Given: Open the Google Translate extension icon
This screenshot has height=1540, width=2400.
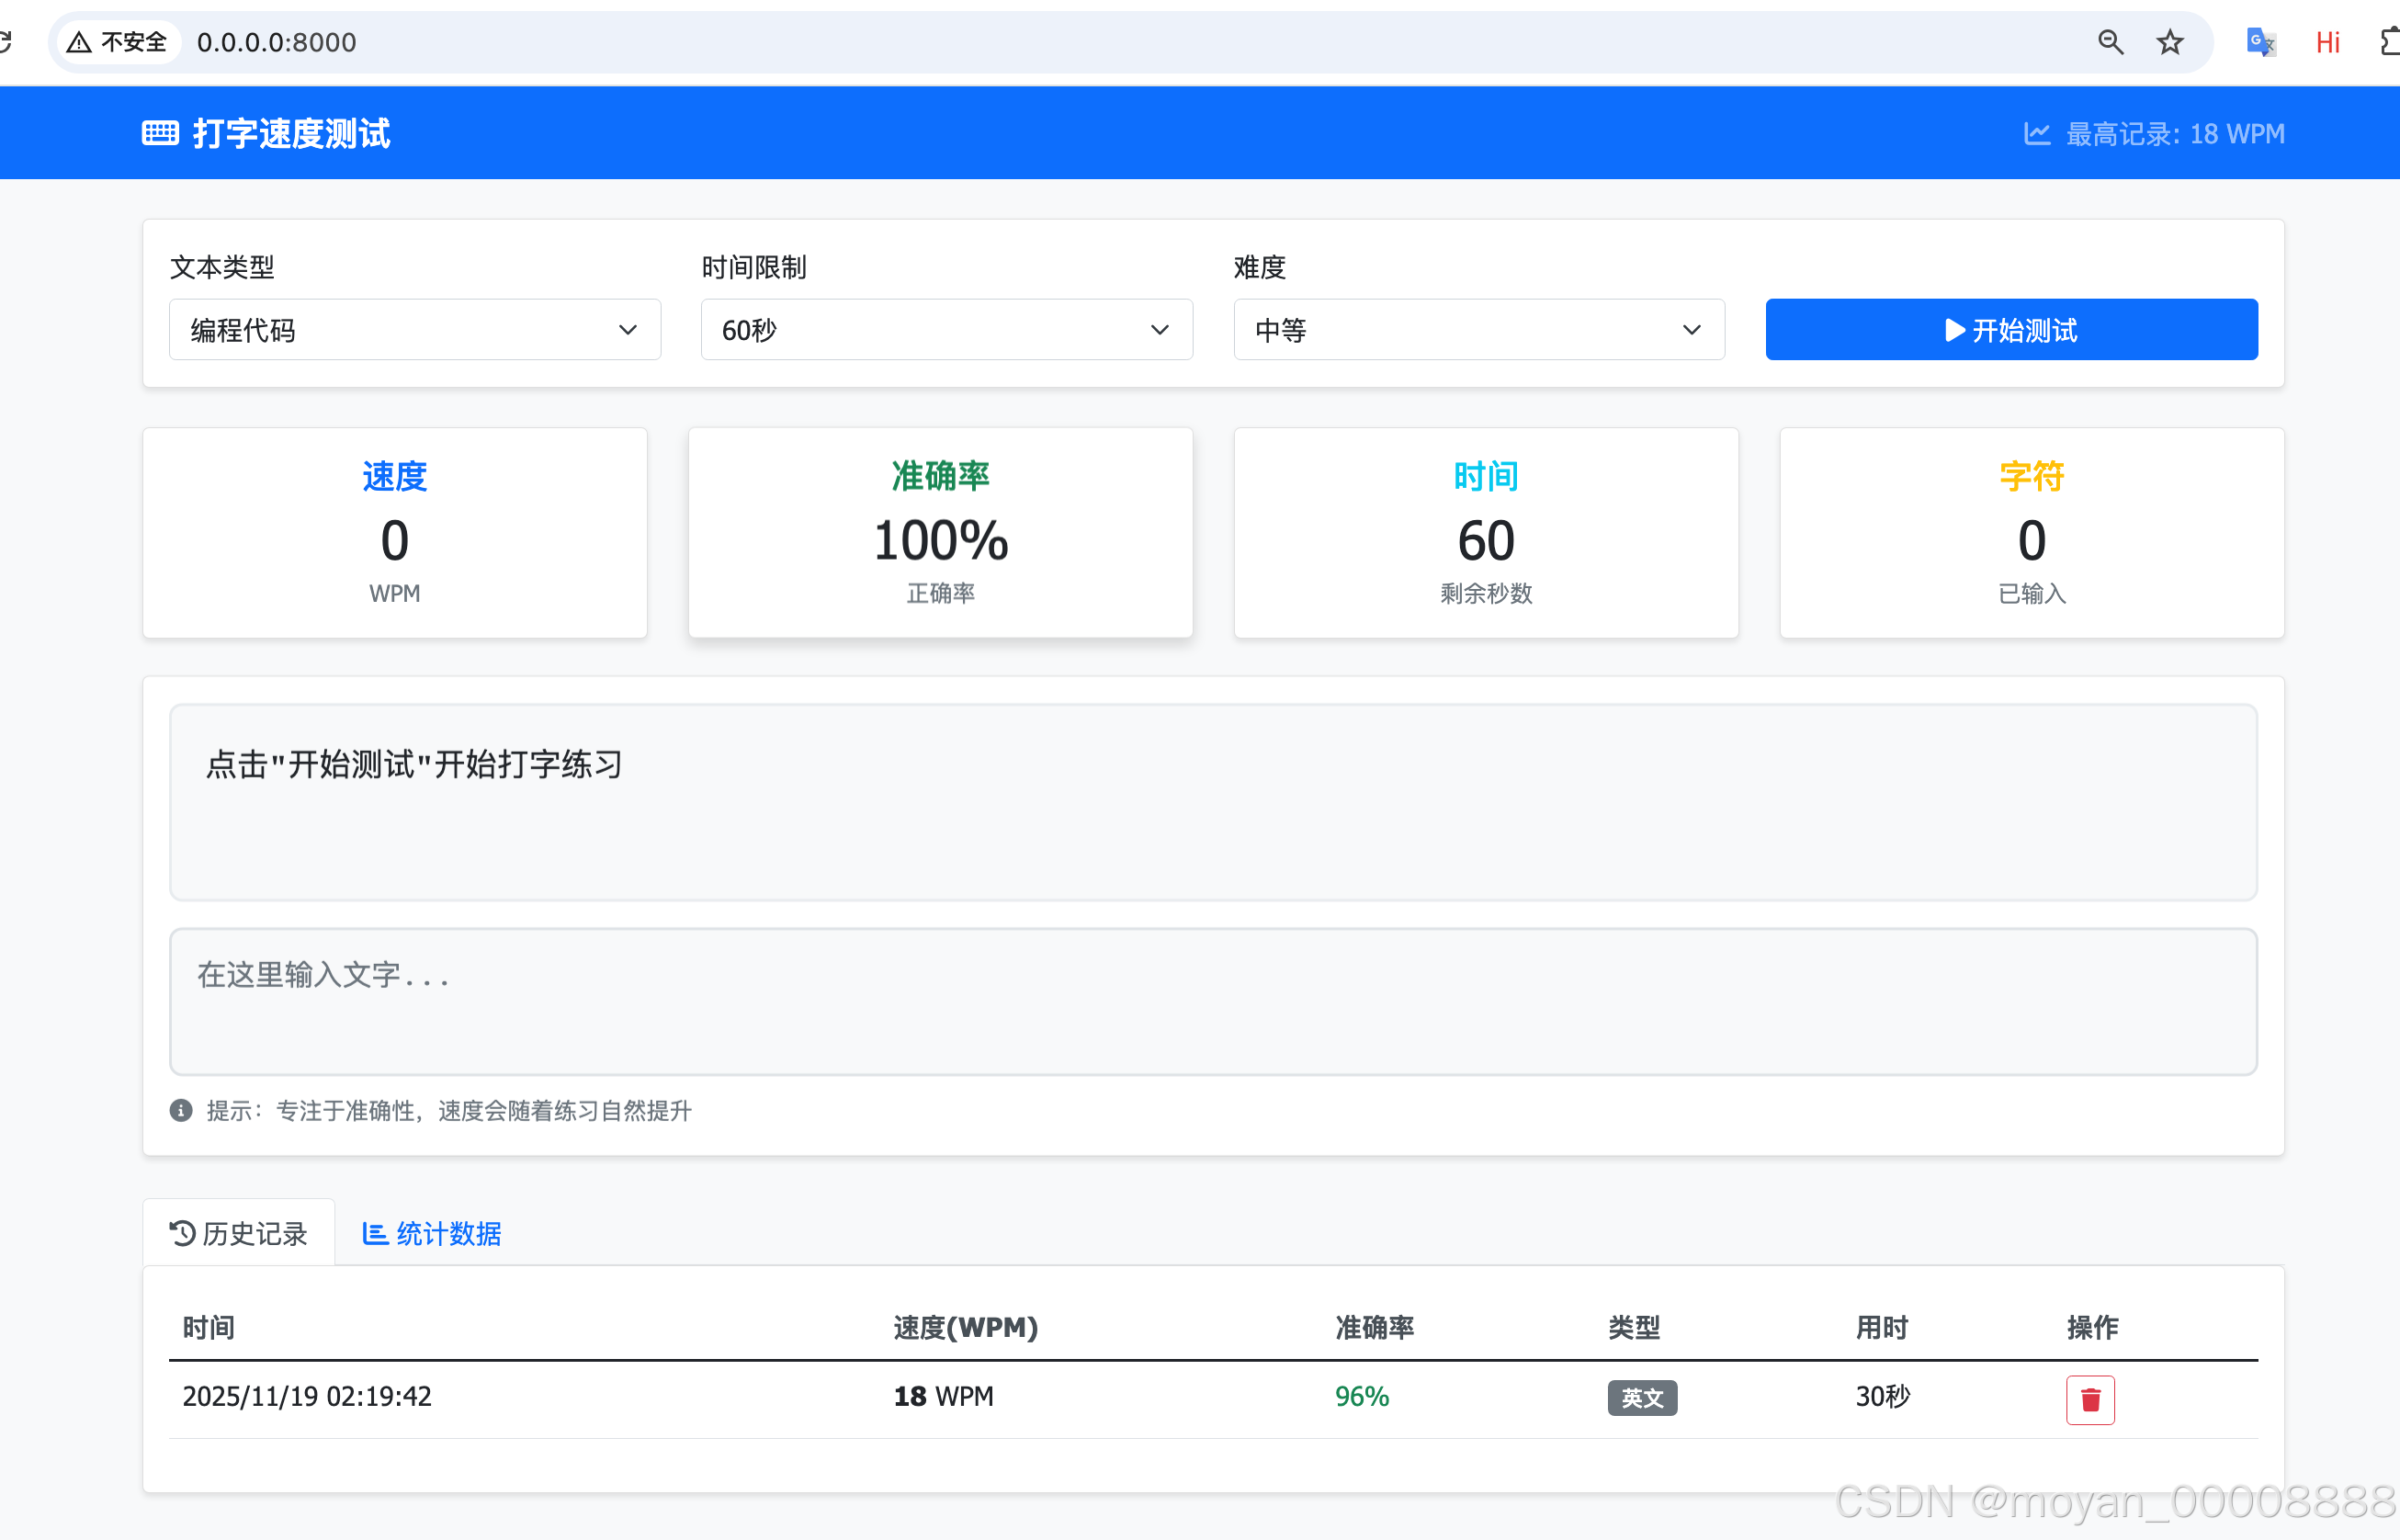Looking at the screenshot, I should tap(2260, 42).
